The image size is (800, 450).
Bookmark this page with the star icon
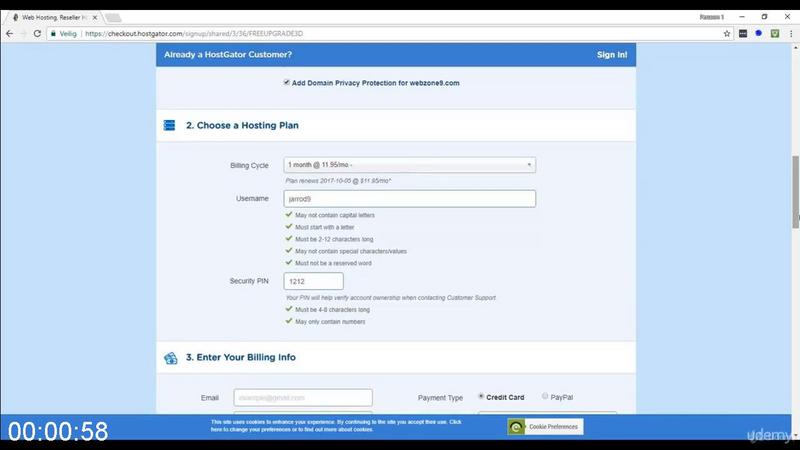[727, 34]
